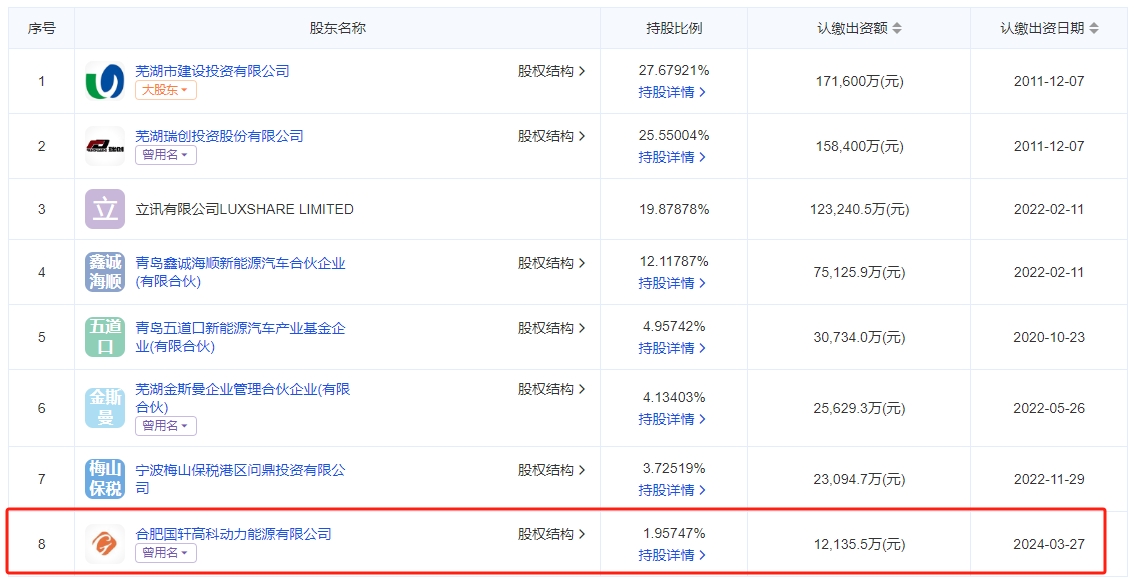This screenshot has width=1134, height=582.
Task: Click the 合肥国轩高科 circular logo icon
Action: point(103,543)
